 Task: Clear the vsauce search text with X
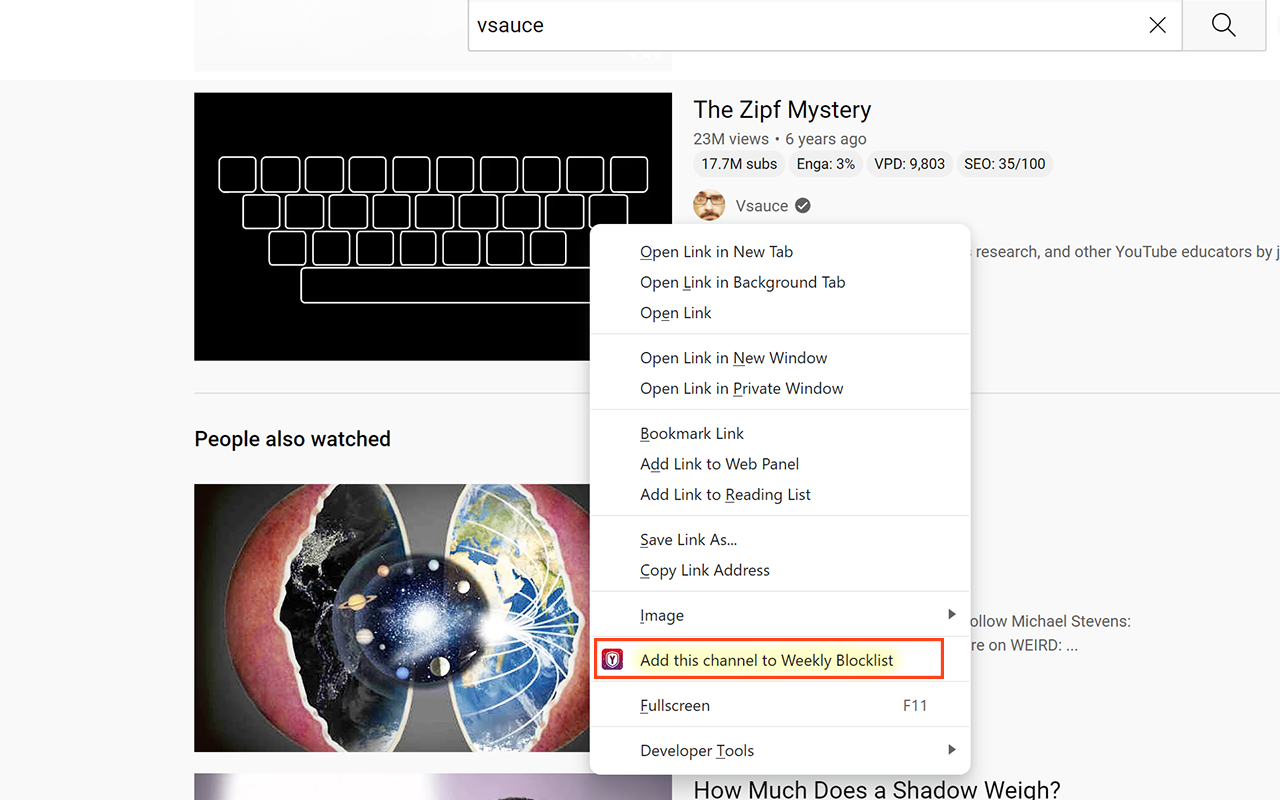1157,25
